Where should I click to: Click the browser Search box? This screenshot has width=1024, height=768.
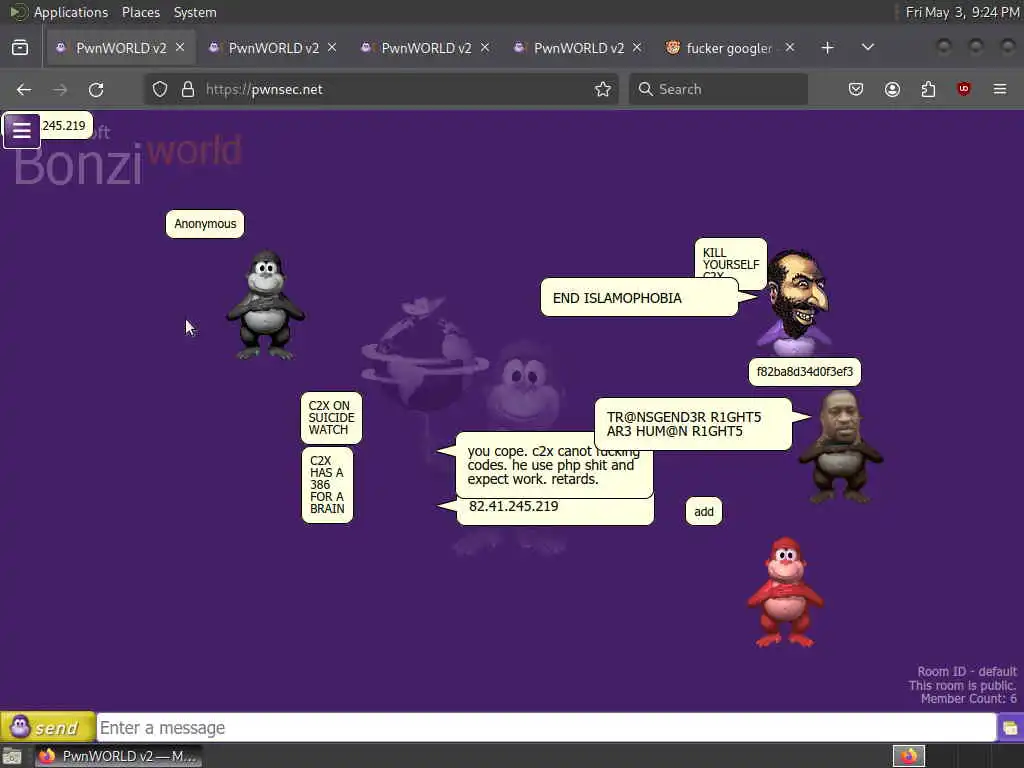718,89
